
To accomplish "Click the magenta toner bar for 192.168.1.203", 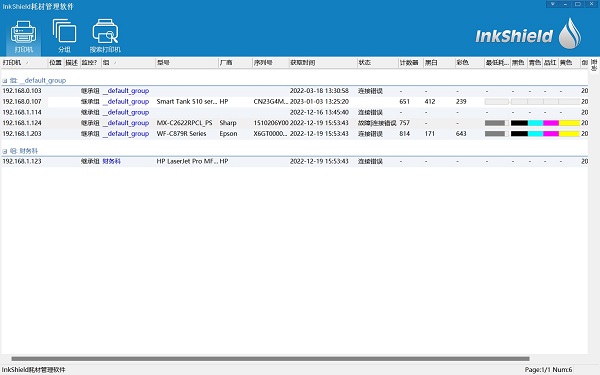I will click(x=551, y=134).
